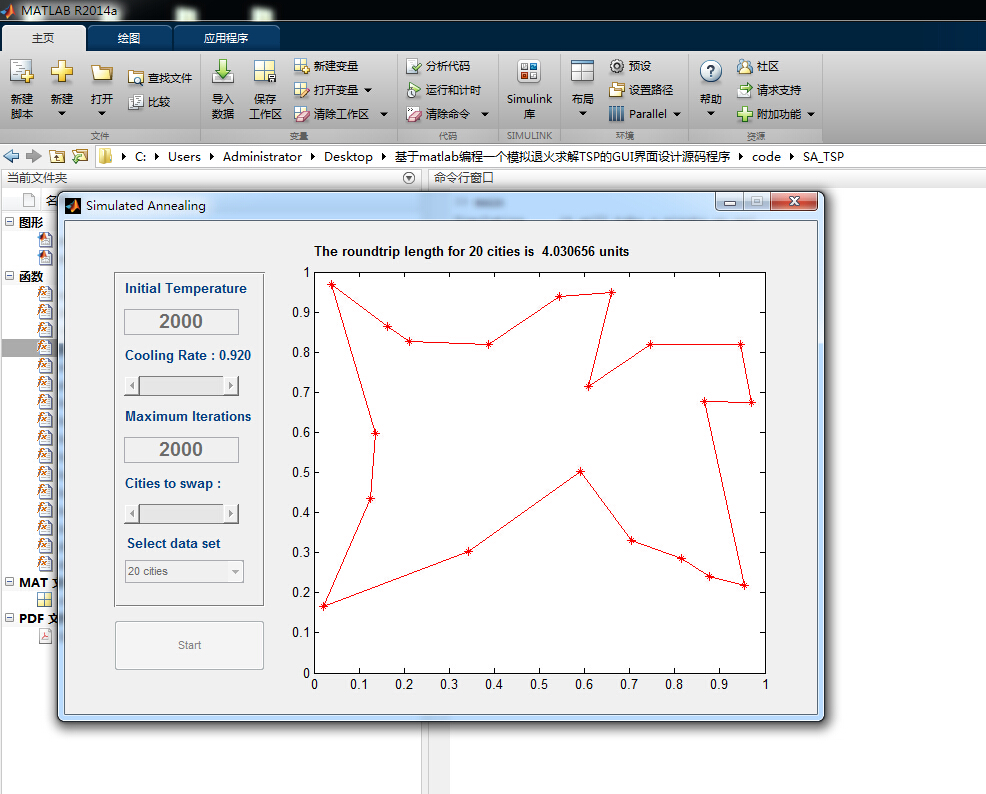Expand Add-Ons (附加功能) dropdown

pos(811,114)
